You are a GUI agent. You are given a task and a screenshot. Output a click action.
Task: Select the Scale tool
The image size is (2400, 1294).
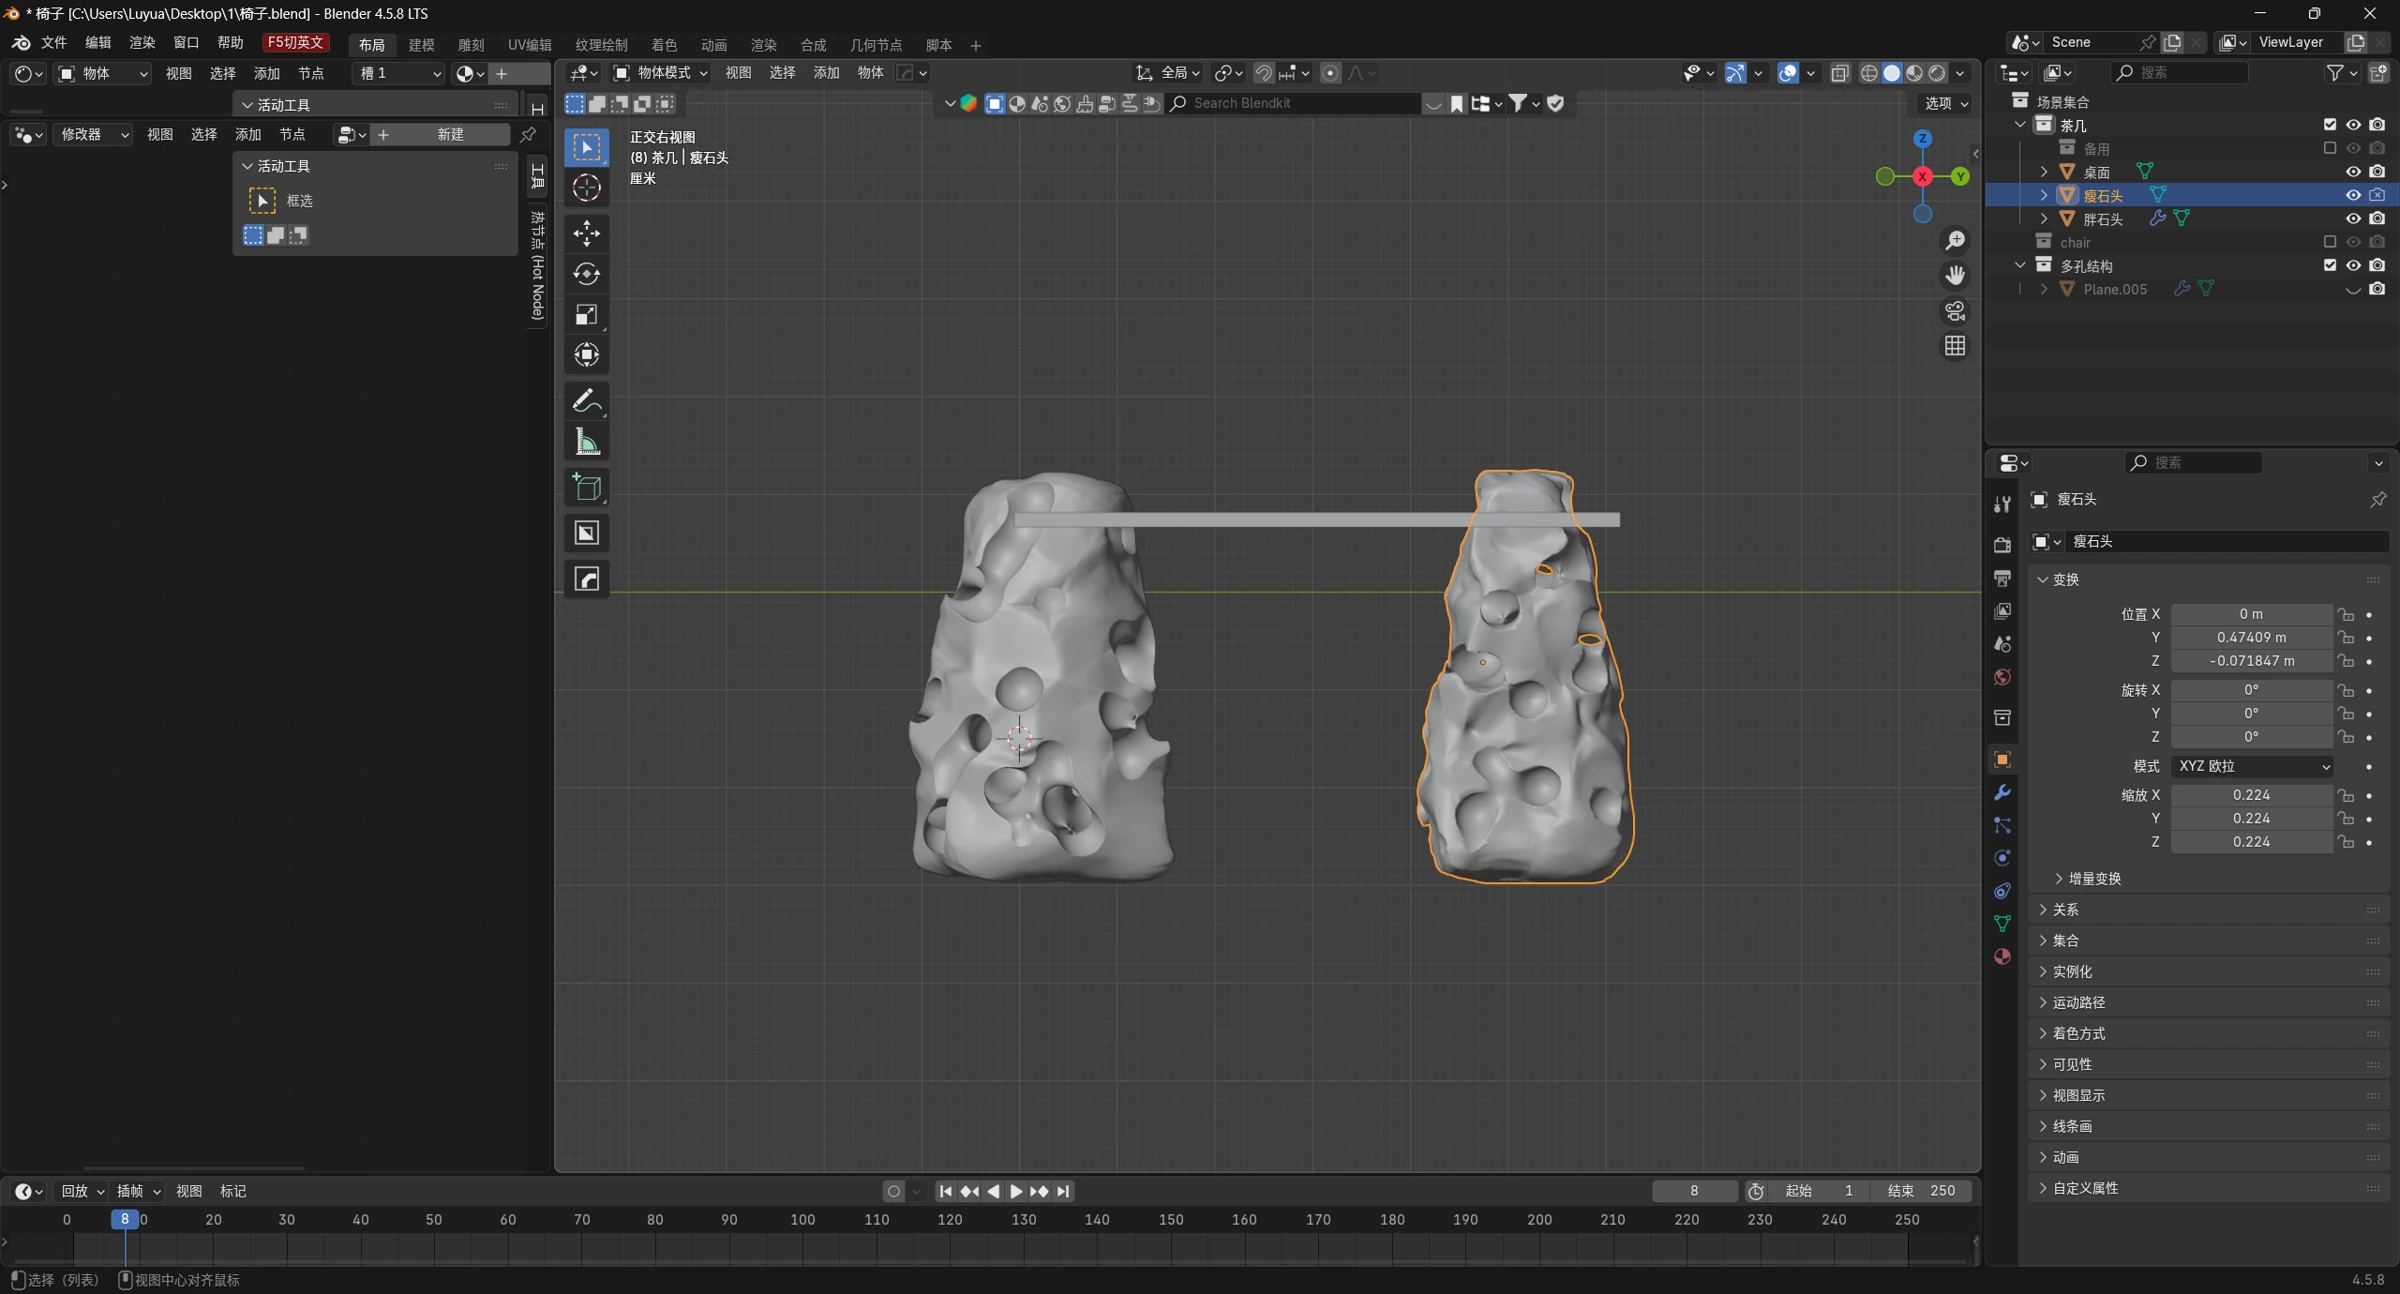[587, 315]
